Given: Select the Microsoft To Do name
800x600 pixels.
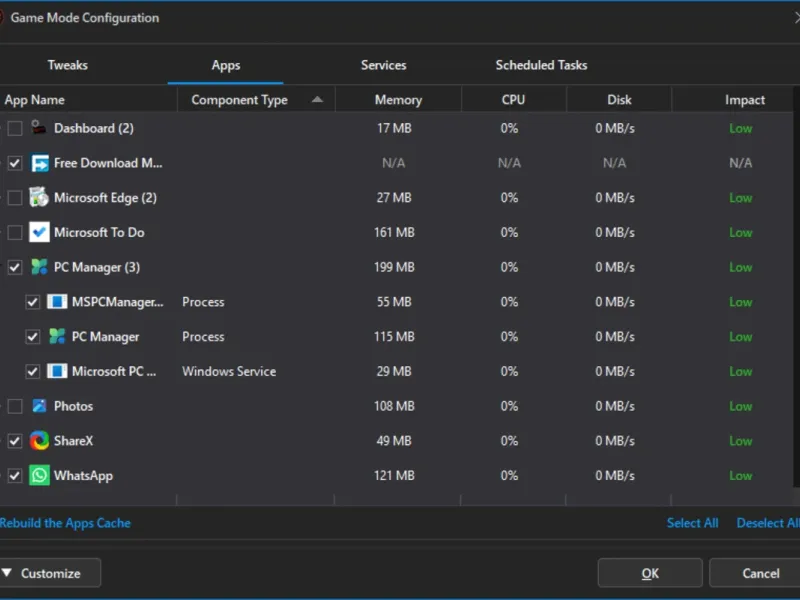Looking at the screenshot, I should (99, 232).
